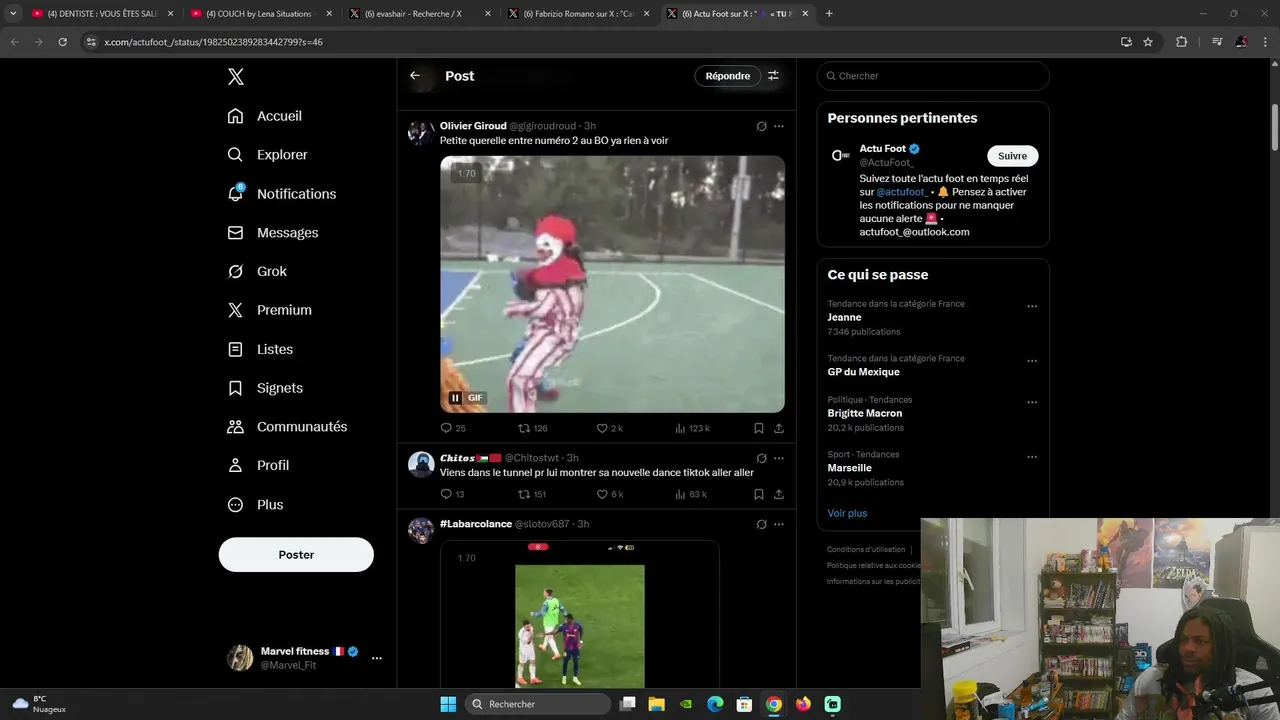Screen dimensions: 1280x720
Task: Open Grok in the sidebar
Action: 257,271
